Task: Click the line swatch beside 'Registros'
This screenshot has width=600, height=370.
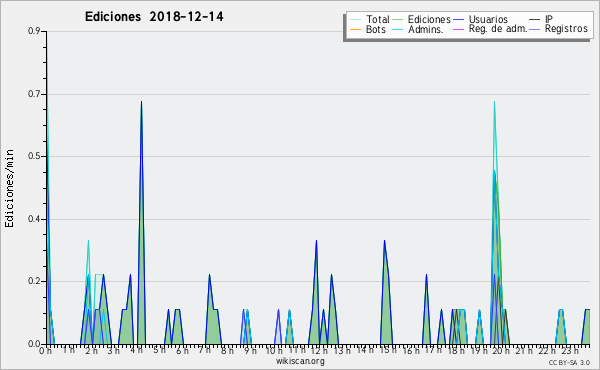Action: 535,29
